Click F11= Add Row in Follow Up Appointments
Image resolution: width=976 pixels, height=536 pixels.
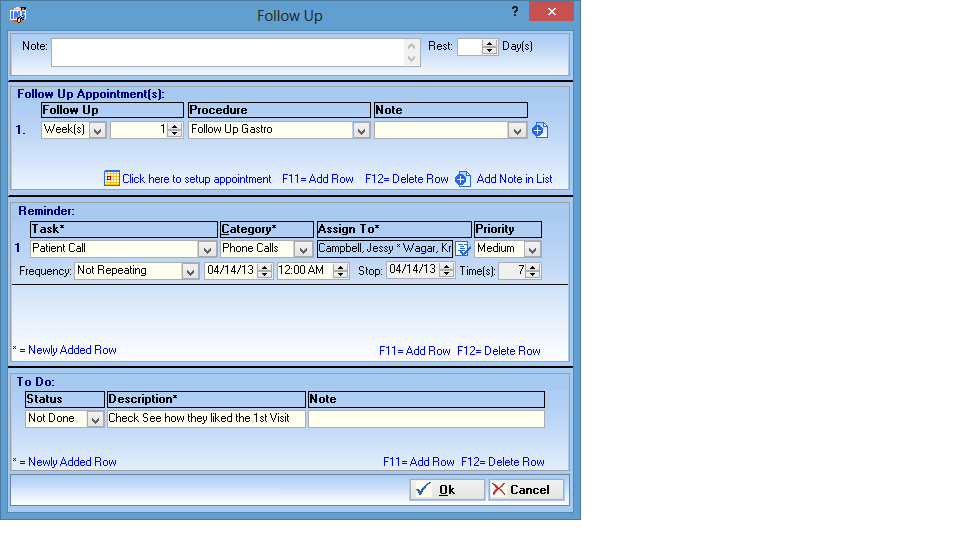point(317,179)
